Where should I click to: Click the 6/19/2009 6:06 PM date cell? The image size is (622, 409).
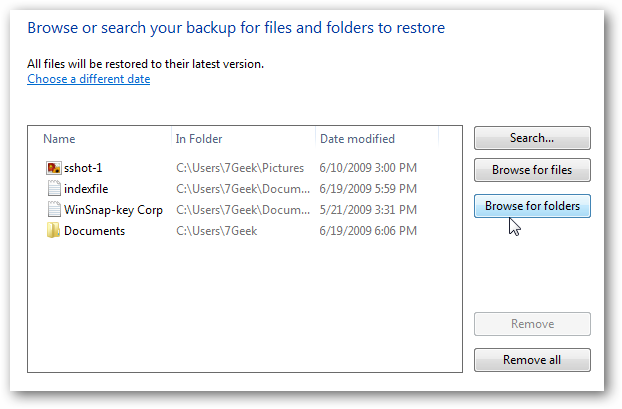(369, 231)
